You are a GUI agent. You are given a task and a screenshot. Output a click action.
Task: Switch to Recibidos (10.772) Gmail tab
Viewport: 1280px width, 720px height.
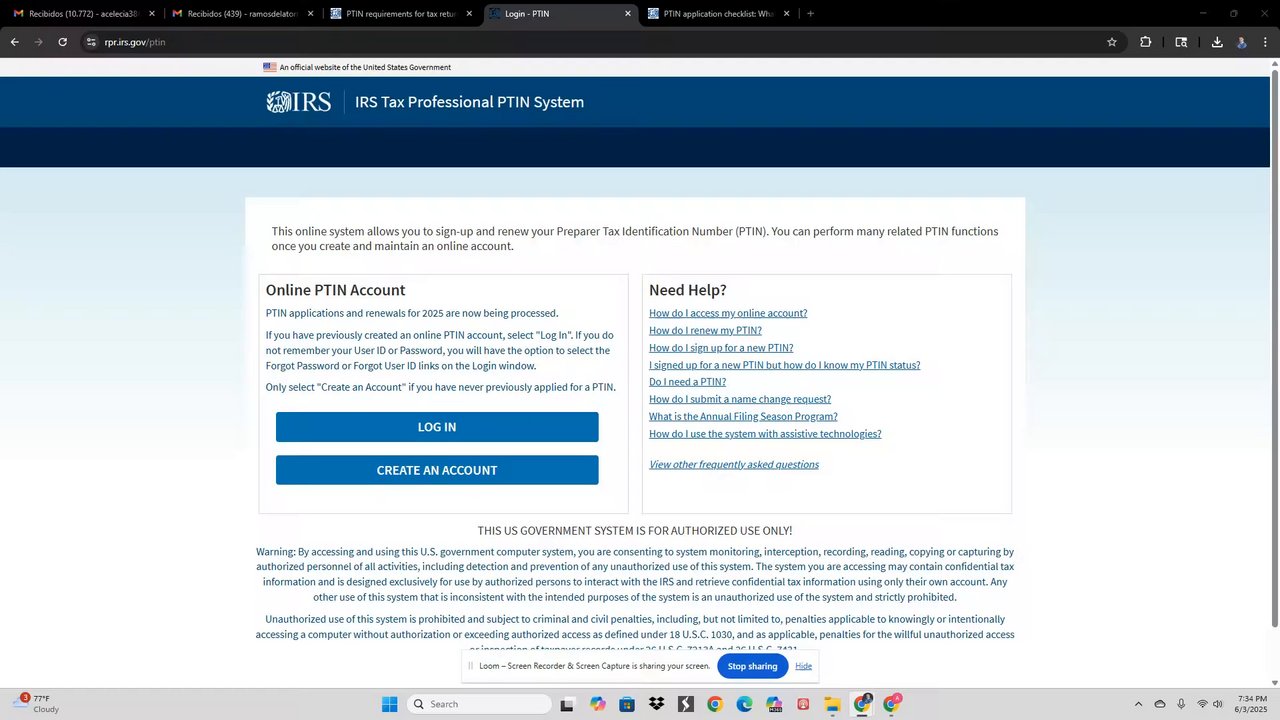pyautogui.click(x=84, y=14)
